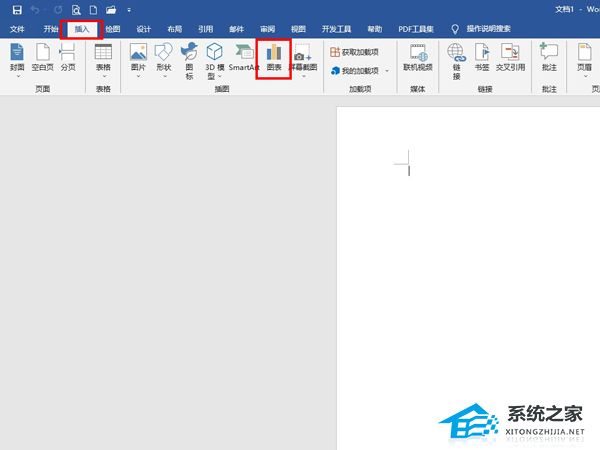Expand the 我的加载项 dropdown arrow
Image resolution: width=600 pixels, height=450 pixels.
[387, 71]
